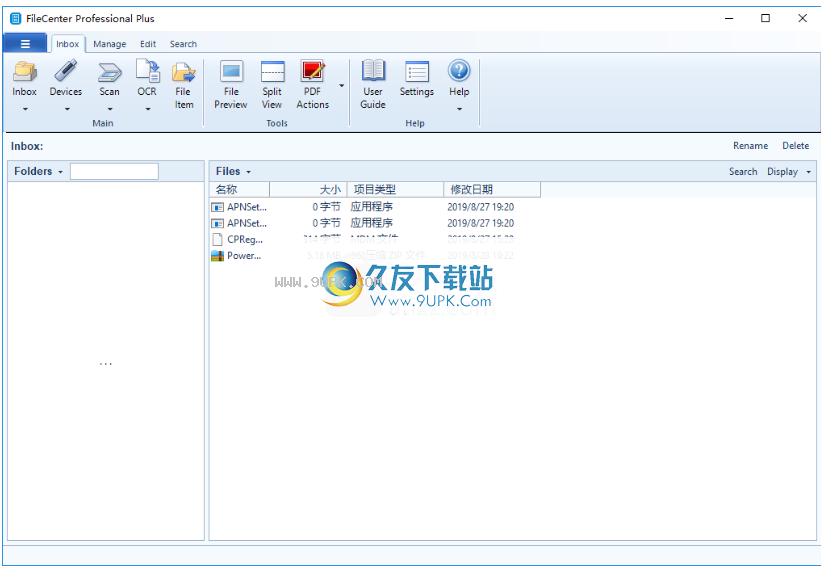Image resolution: width=821 pixels, height=569 pixels.
Task: Expand the Tools group extra arrow
Action: pos(341,85)
